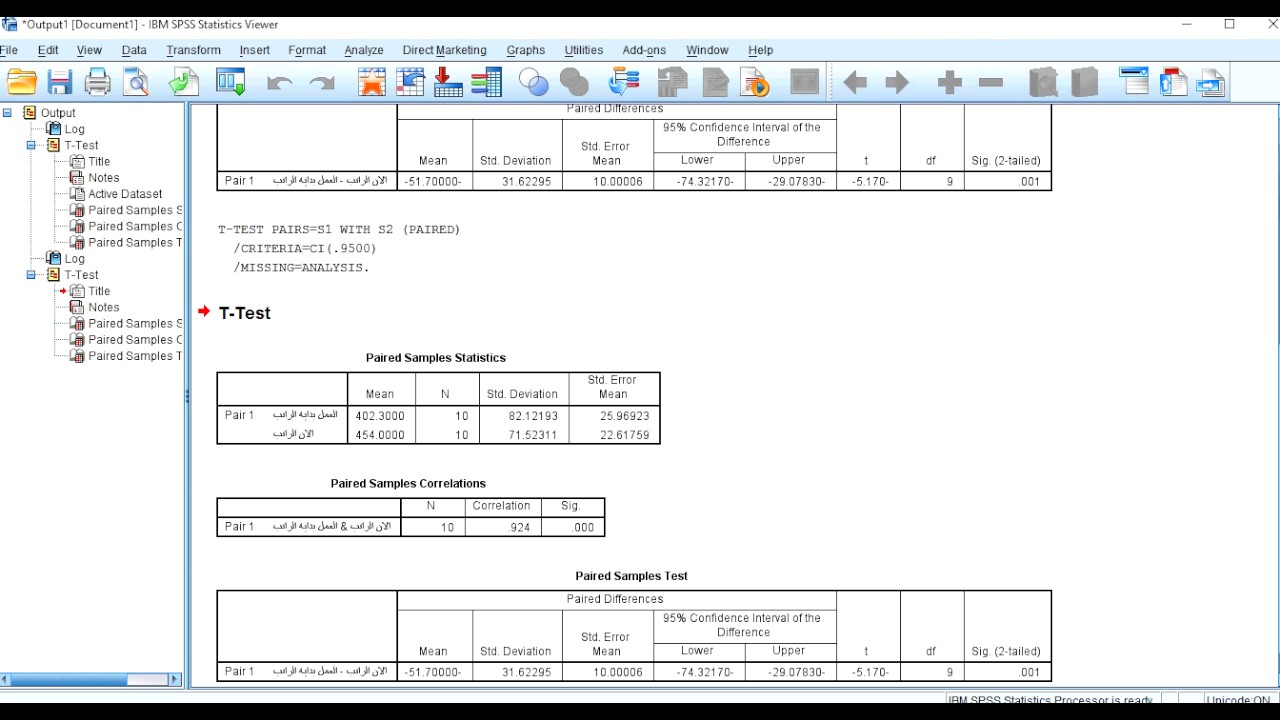
Task: Select the mean value 402.3000 cell
Action: [x=381, y=415]
